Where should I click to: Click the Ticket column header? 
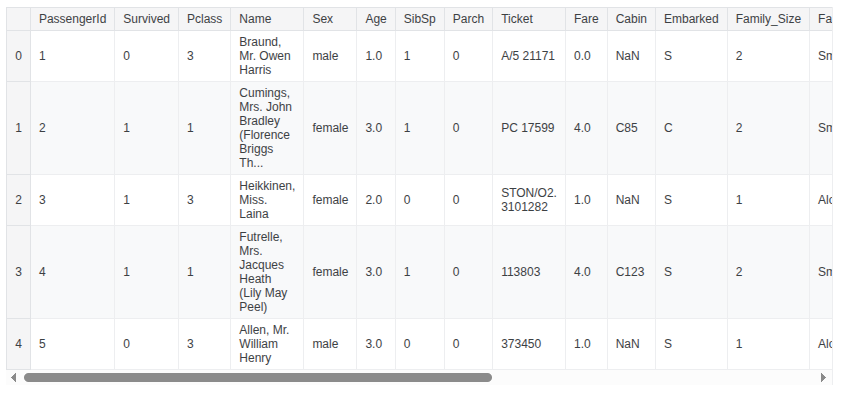point(529,19)
